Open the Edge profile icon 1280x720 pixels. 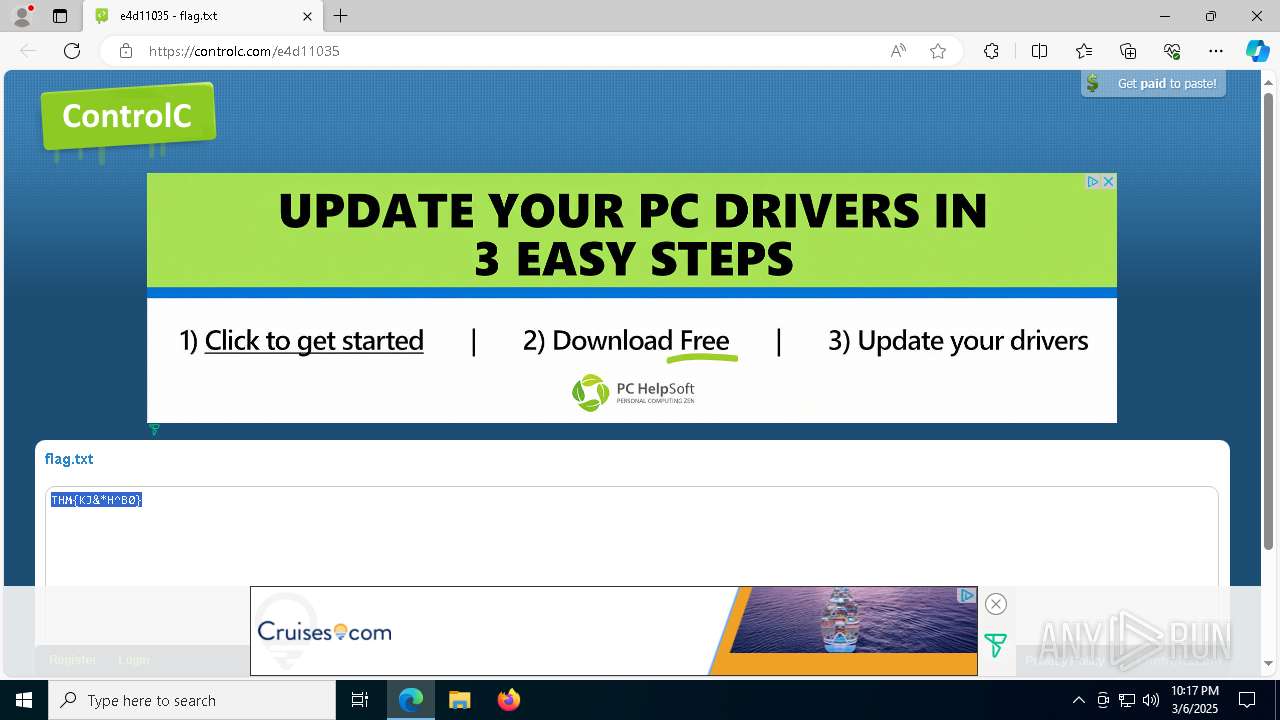[x=21, y=16]
